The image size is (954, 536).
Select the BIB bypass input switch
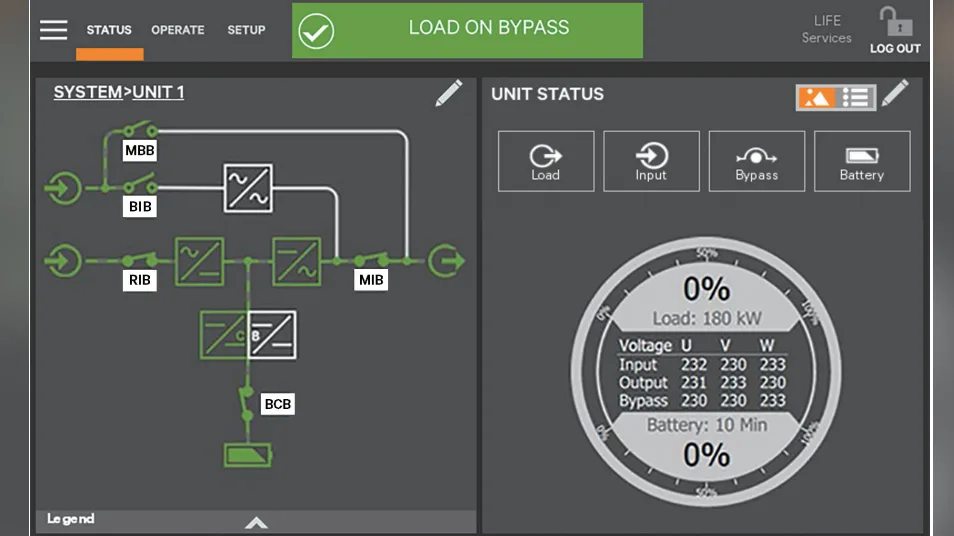pos(140,185)
